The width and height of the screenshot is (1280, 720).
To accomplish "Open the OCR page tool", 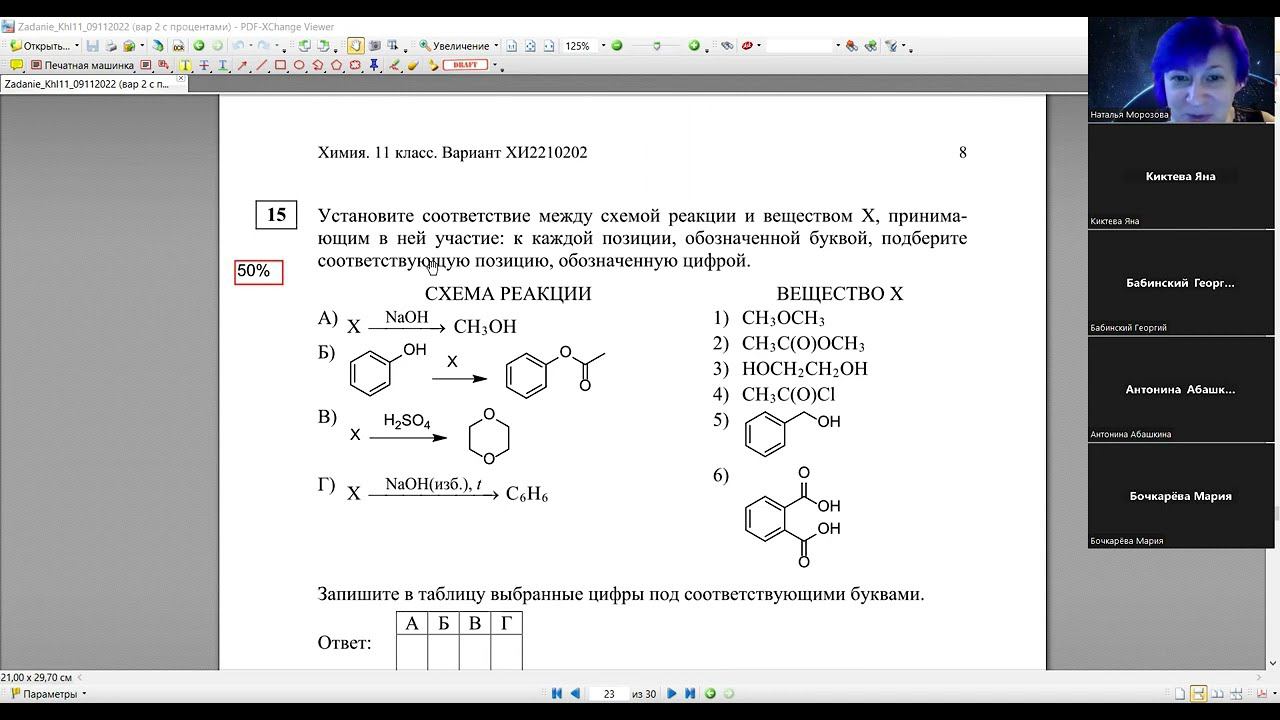I will tap(178, 46).
